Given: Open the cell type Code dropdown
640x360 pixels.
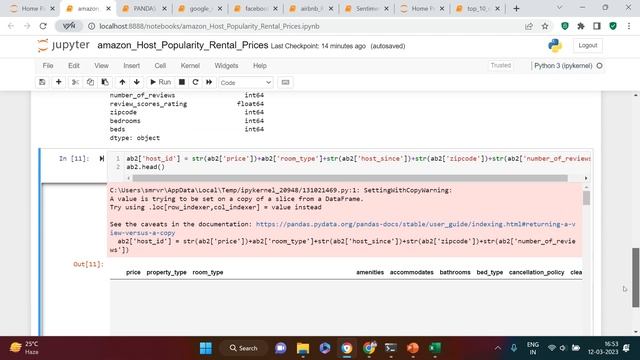Looking at the screenshot, I should point(245,82).
